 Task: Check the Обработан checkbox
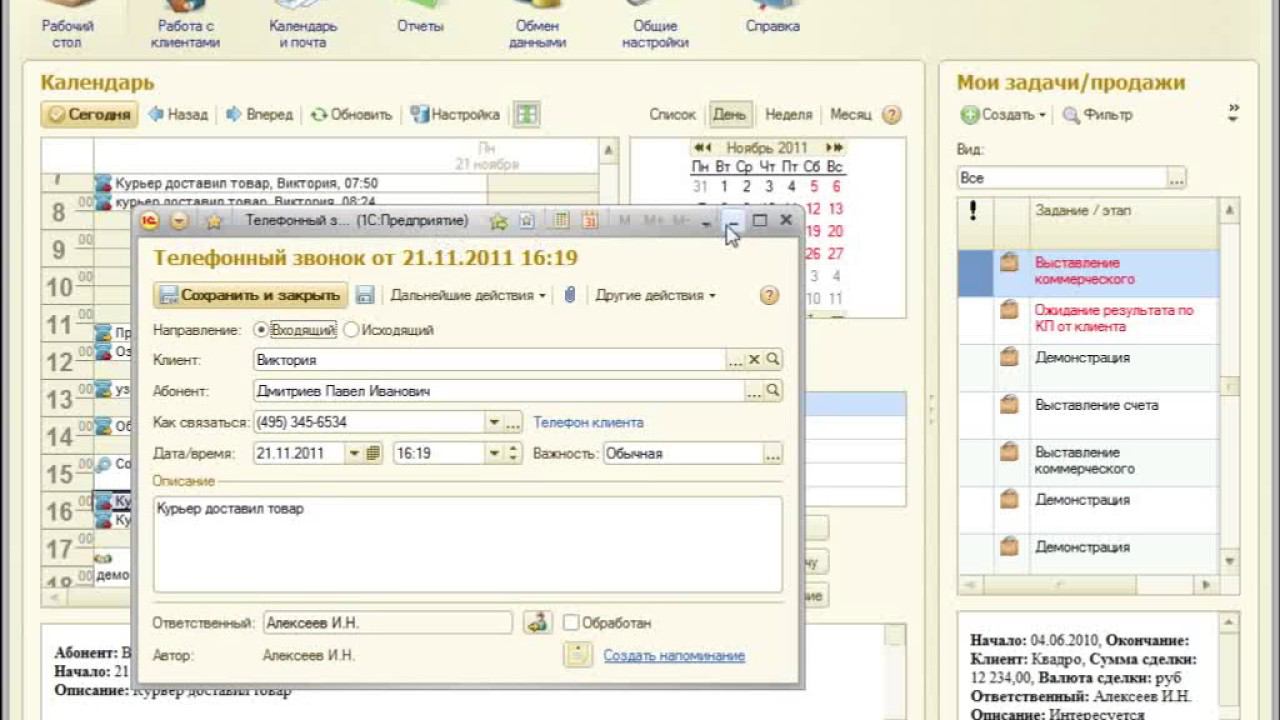tap(571, 622)
